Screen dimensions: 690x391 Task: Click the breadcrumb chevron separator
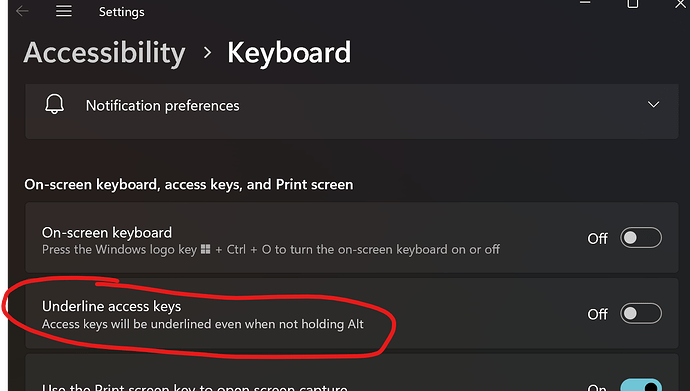(x=207, y=53)
